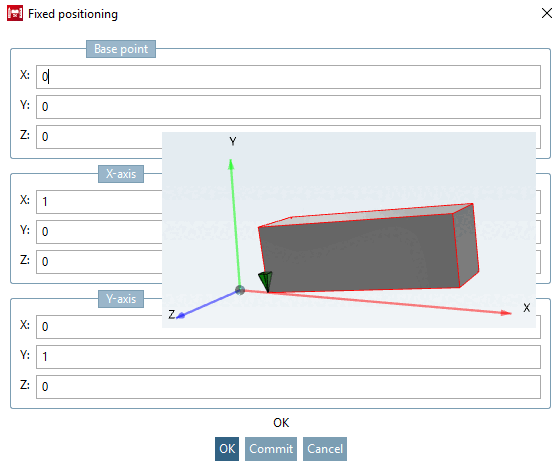Click the Y-axis group label

tap(121, 299)
